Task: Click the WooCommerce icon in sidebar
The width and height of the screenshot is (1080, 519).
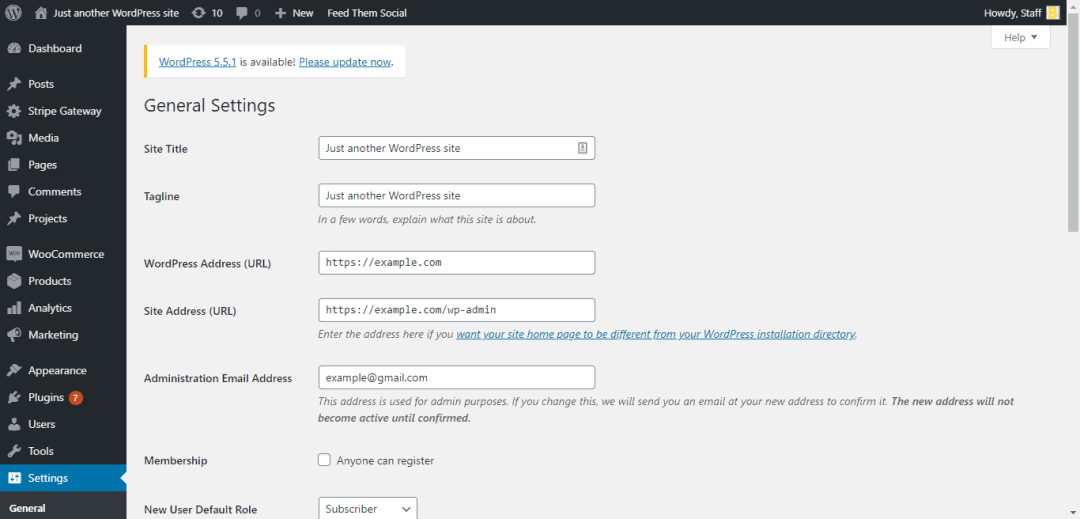Action: pyautogui.click(x=14, y=254)
